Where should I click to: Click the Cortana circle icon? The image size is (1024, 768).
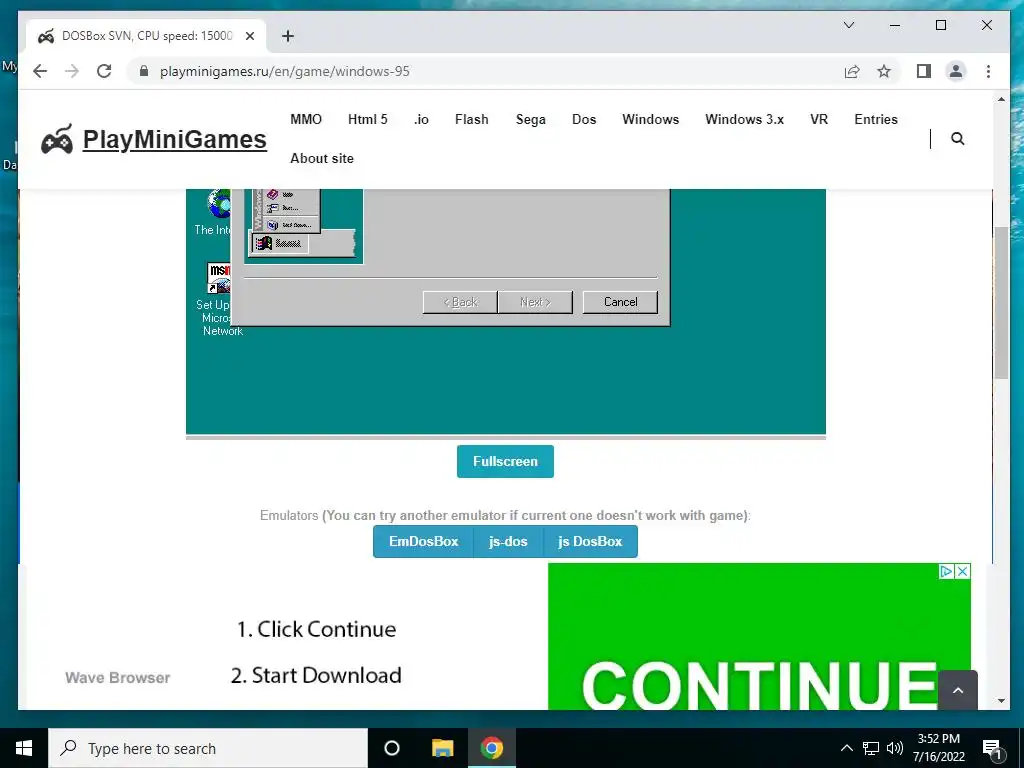pyautogui.click(x=392, y=748)
